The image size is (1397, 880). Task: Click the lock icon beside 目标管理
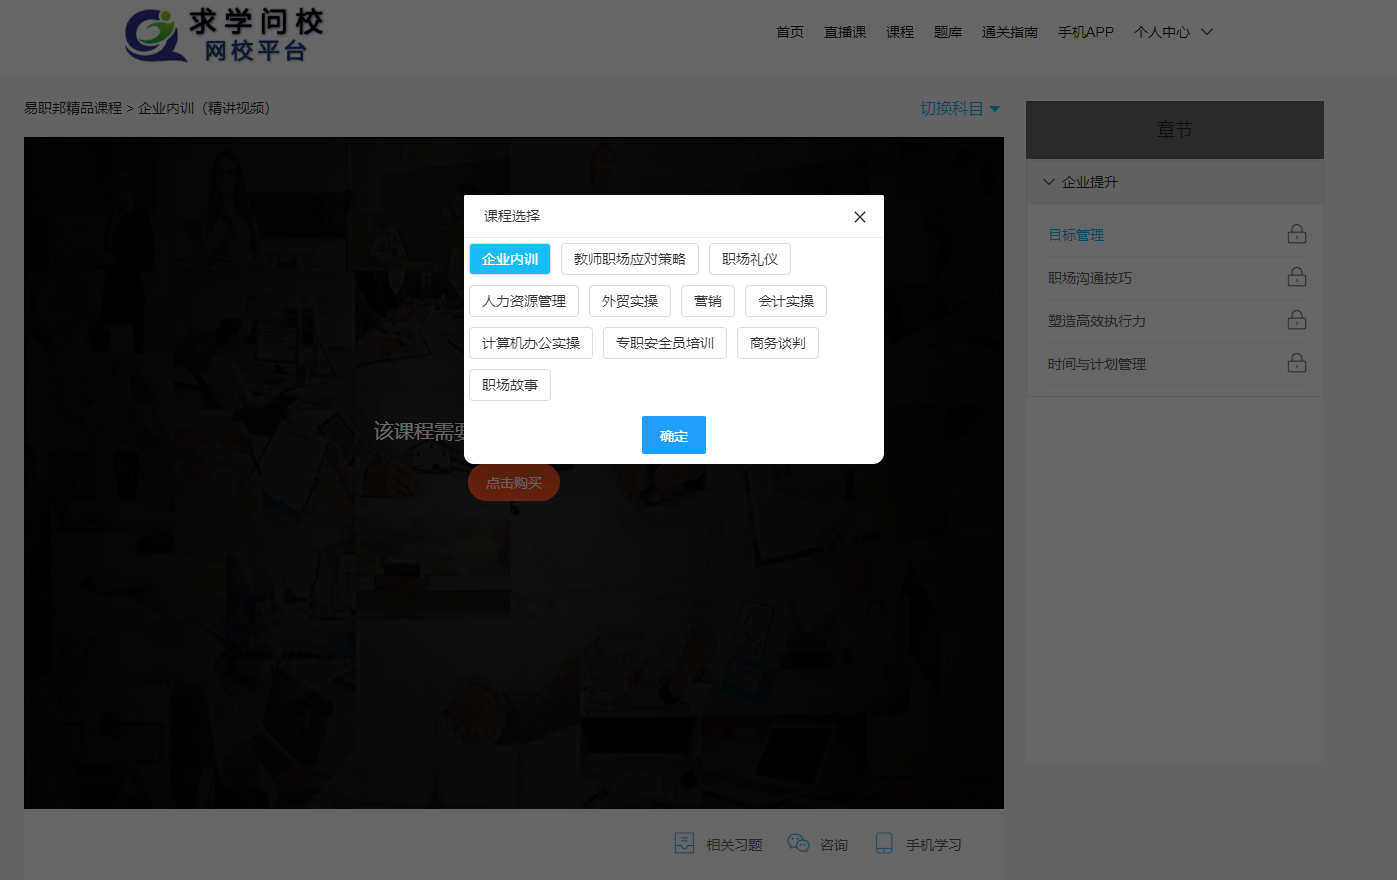pos(1296,232)
